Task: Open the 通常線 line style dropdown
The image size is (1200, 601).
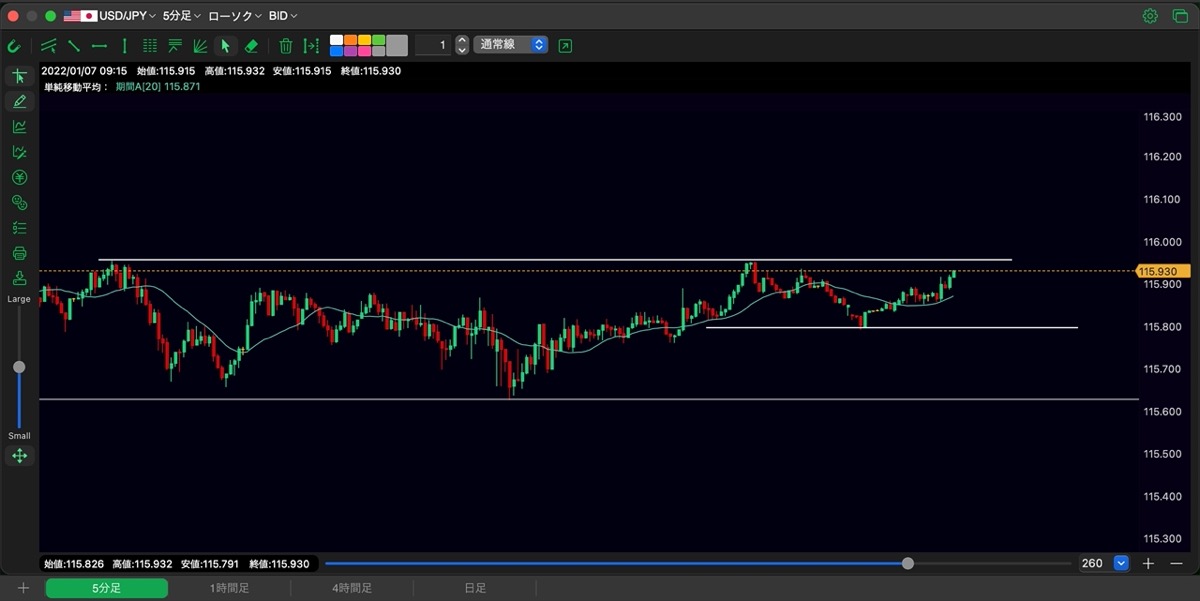Action: (511, 45)
